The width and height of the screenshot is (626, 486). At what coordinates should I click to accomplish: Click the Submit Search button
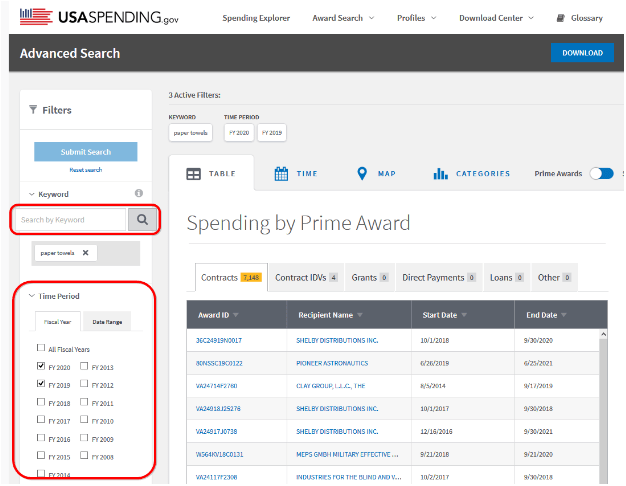tap(85, 152)
